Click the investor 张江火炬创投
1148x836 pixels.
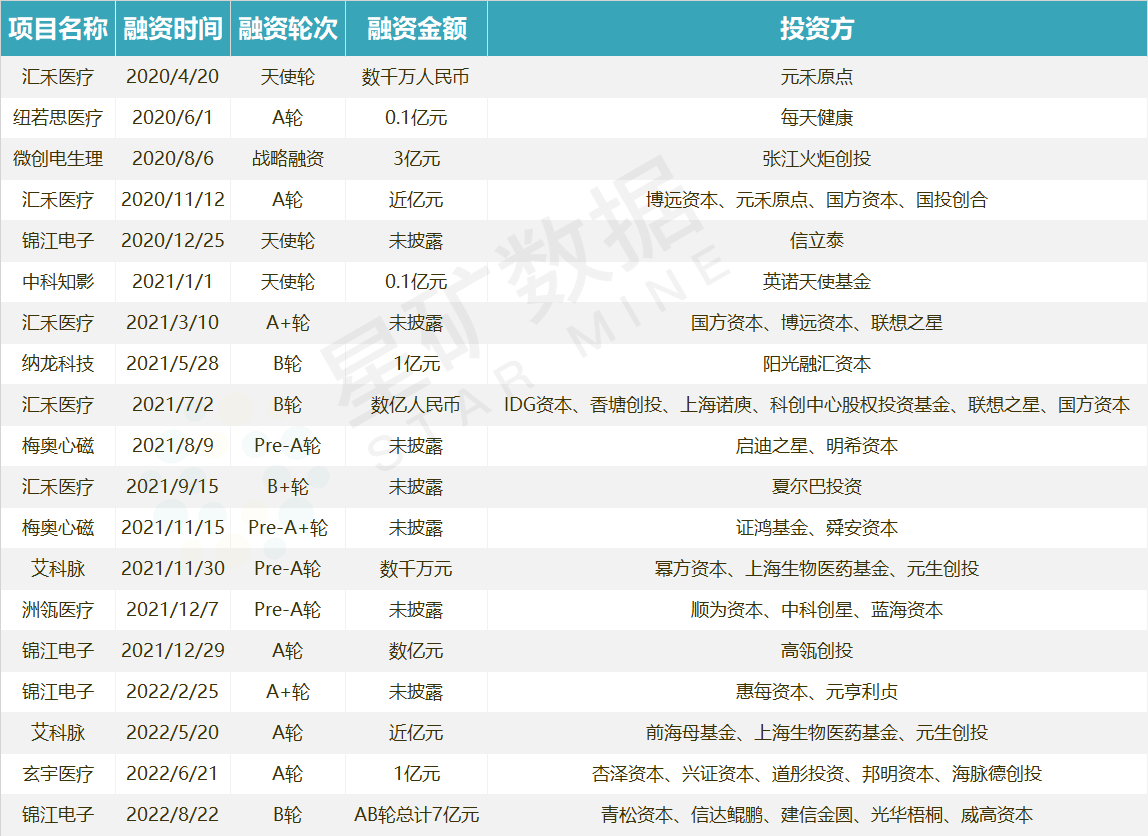click(x=816, y=157)
